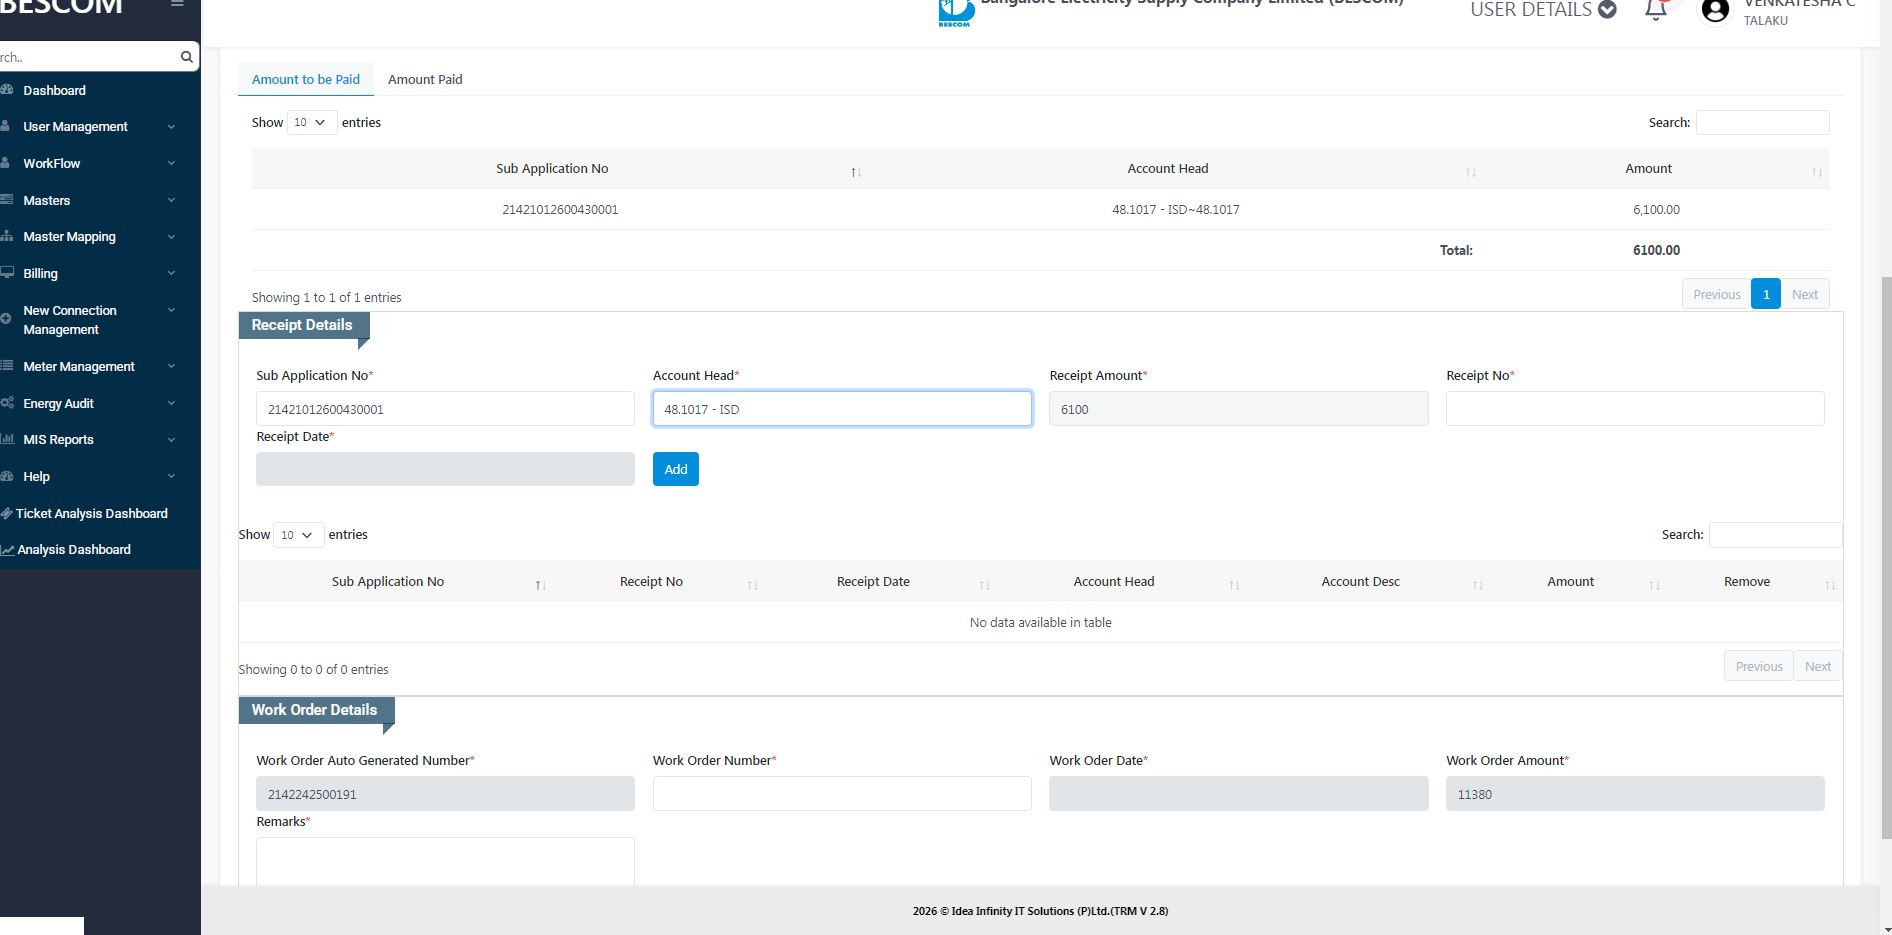Select page 1 in the upper table pagination

(1766, 294)
